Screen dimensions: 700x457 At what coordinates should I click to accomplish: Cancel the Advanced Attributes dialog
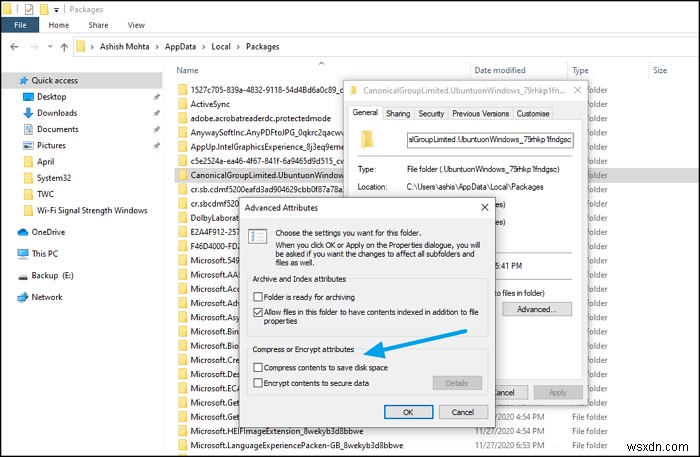(x=463, y=412)
